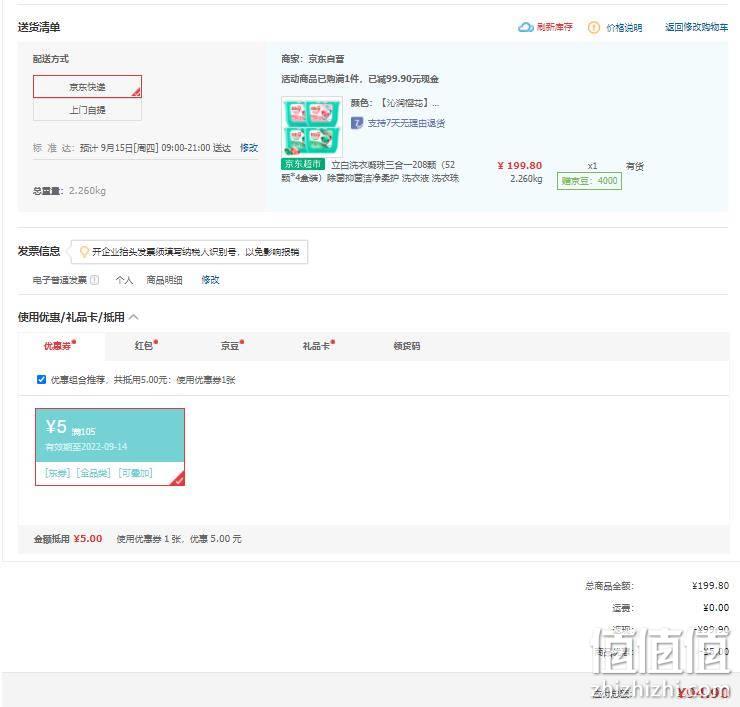This screenshot has width=740, height=707.
Task: Open the 立白洗衣凝珠 product title
Action: point(370,171)
